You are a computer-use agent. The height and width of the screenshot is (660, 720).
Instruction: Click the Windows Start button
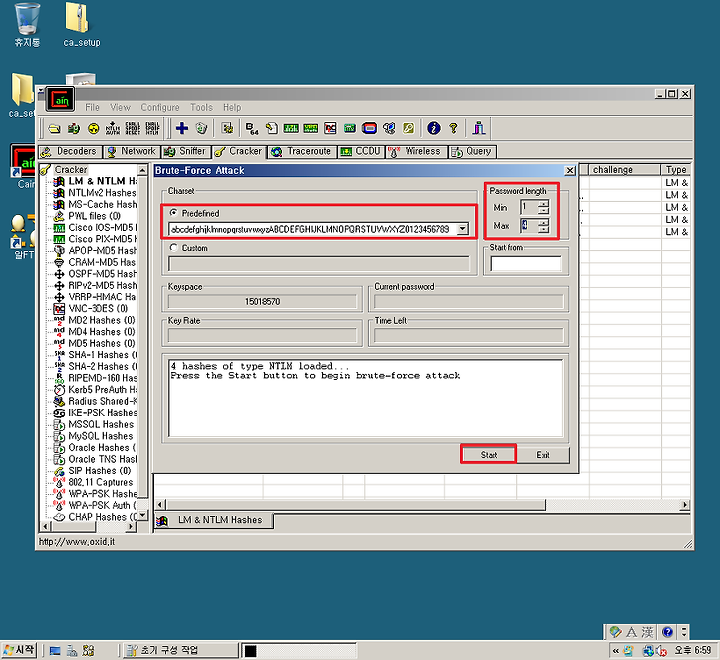(x=19, y=650)
